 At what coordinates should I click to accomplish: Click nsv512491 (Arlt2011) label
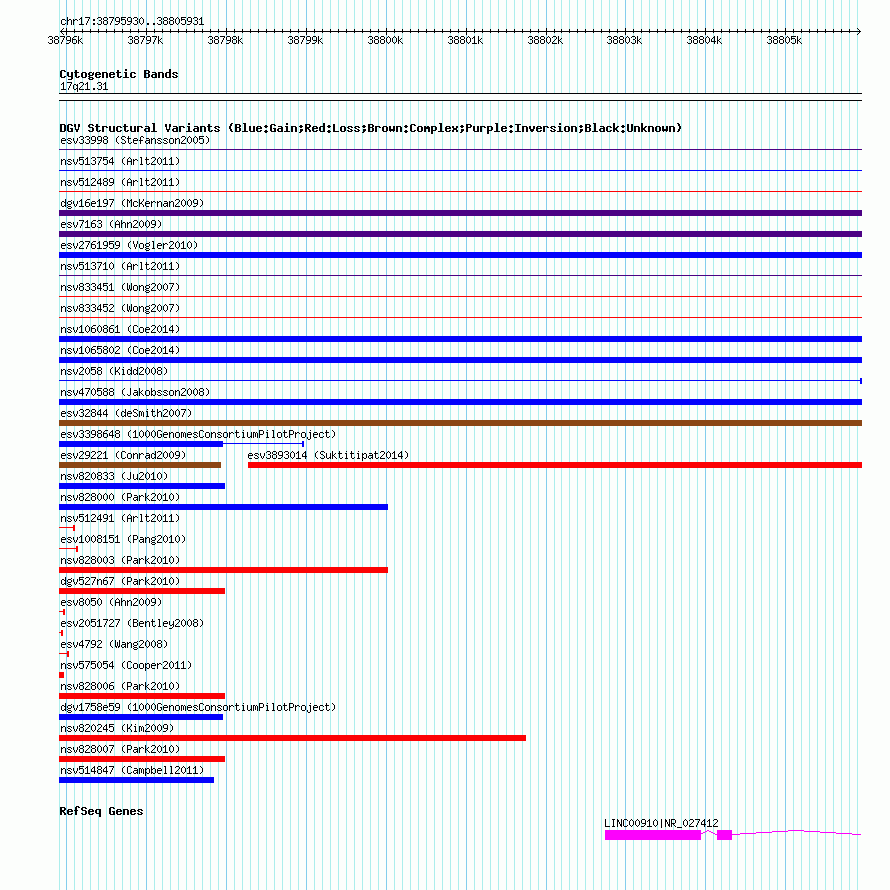[120, 518]
